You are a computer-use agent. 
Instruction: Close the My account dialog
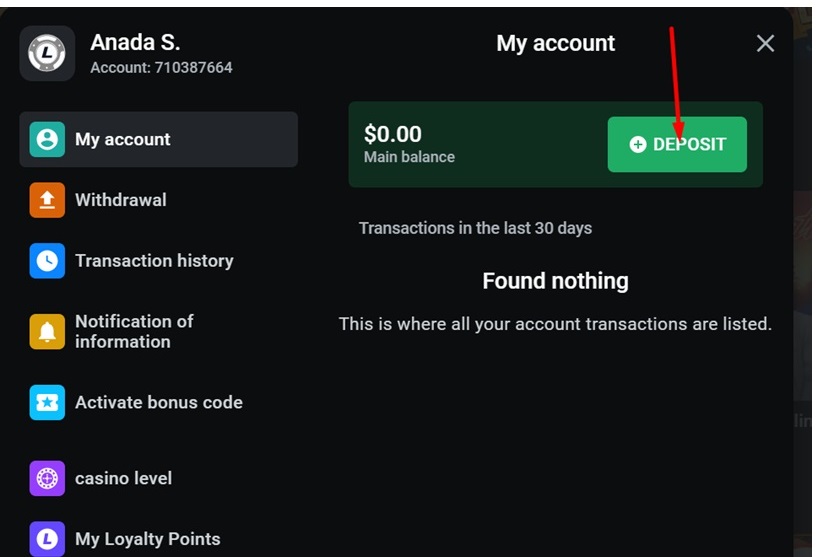tap(765, 43)
